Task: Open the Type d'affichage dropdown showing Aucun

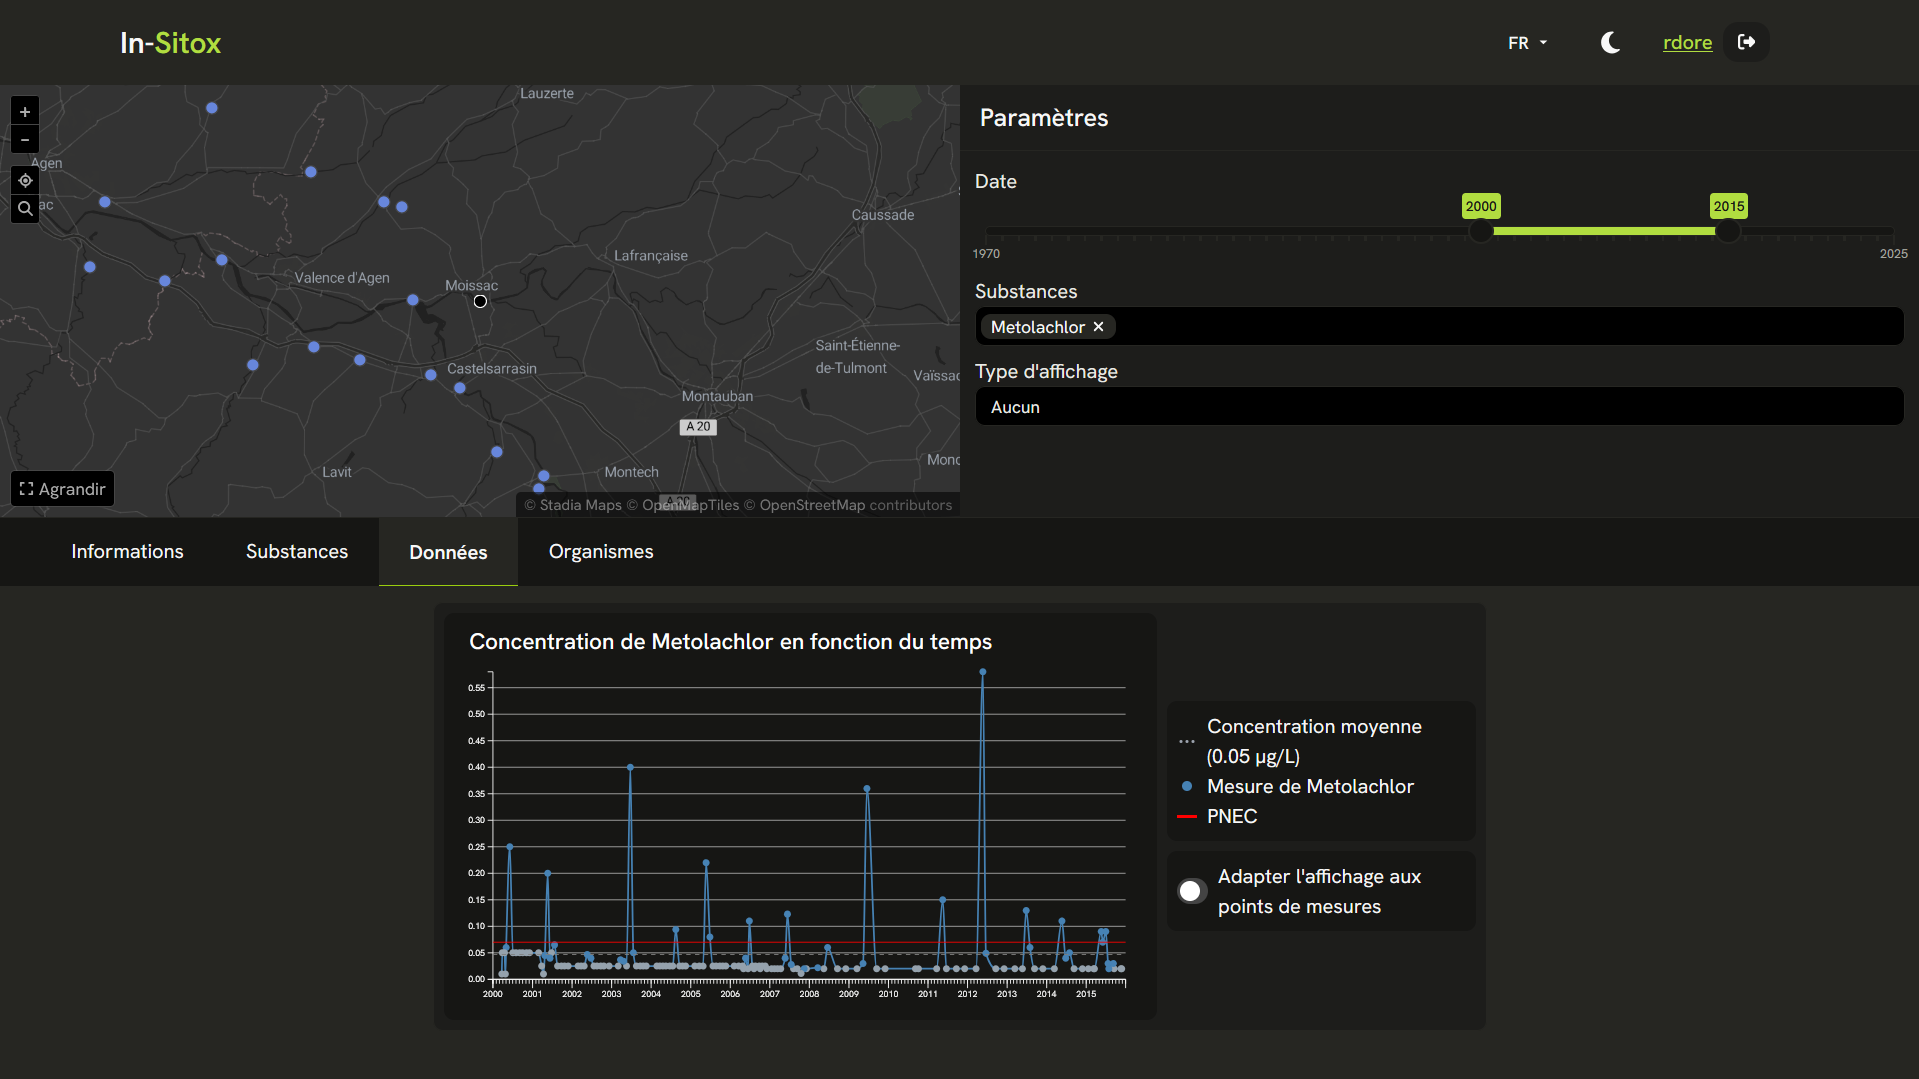Action: click(1439, 406)
